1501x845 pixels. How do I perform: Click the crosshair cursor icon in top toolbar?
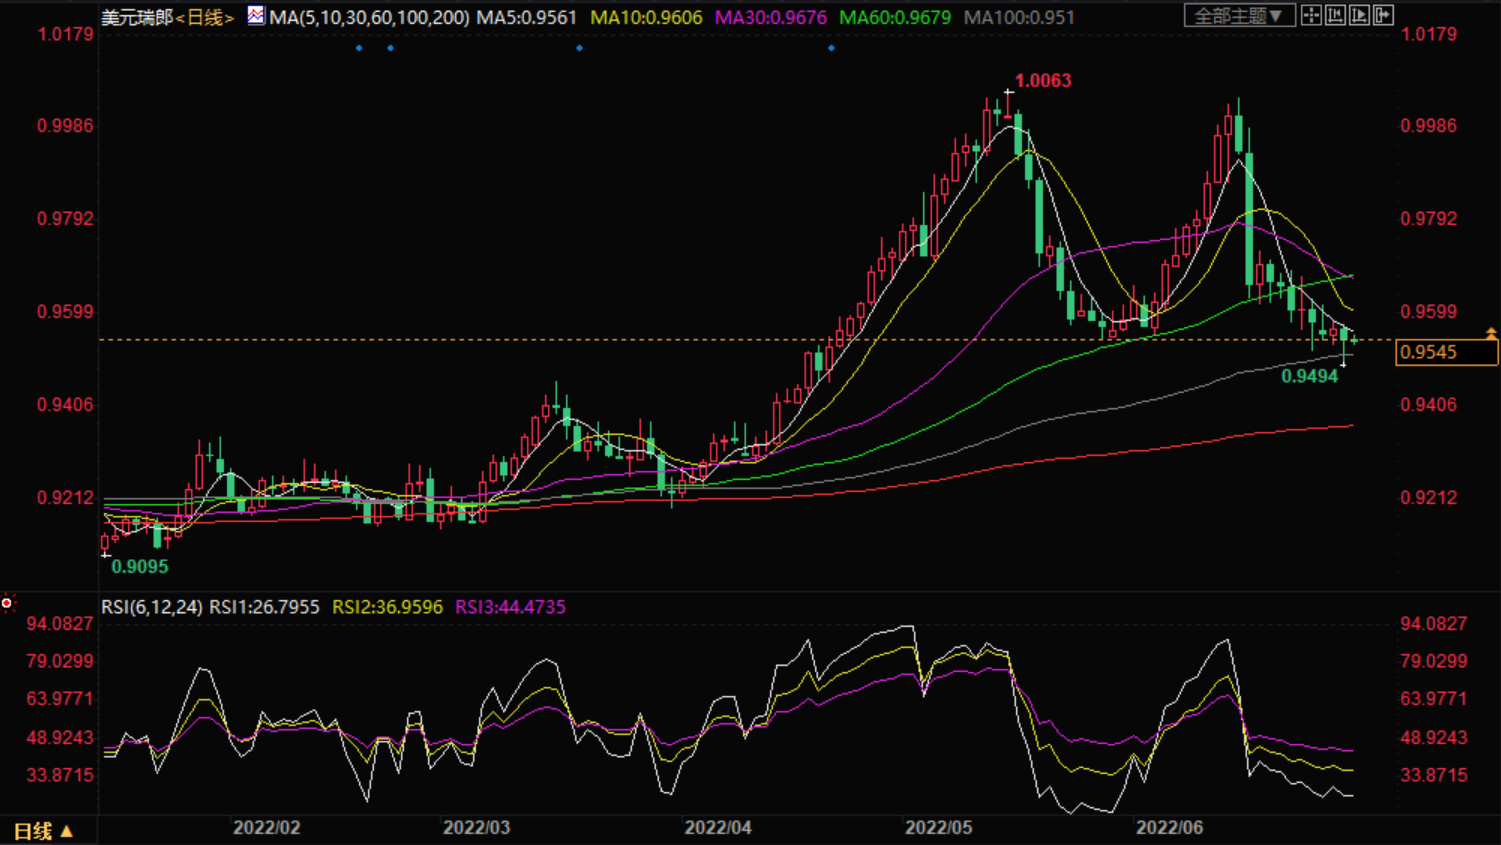(1311, 15)
